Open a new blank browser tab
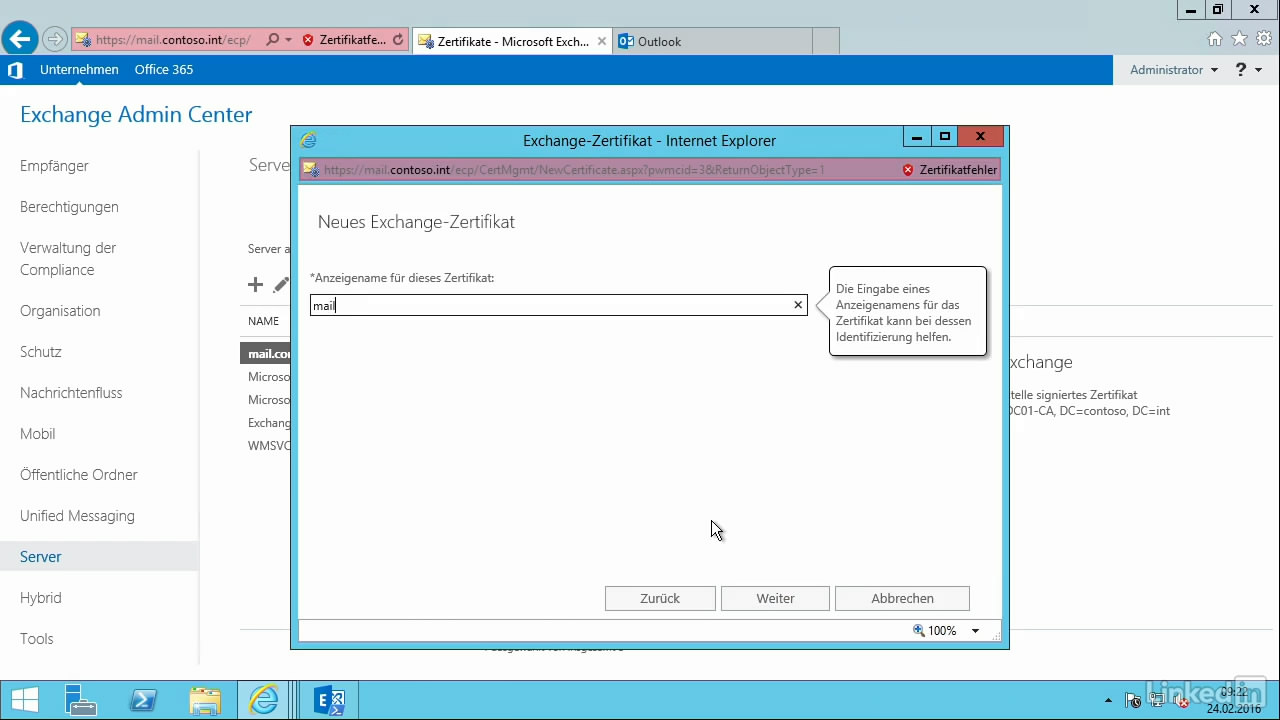The image size is (1280, 720). point(825,41)
